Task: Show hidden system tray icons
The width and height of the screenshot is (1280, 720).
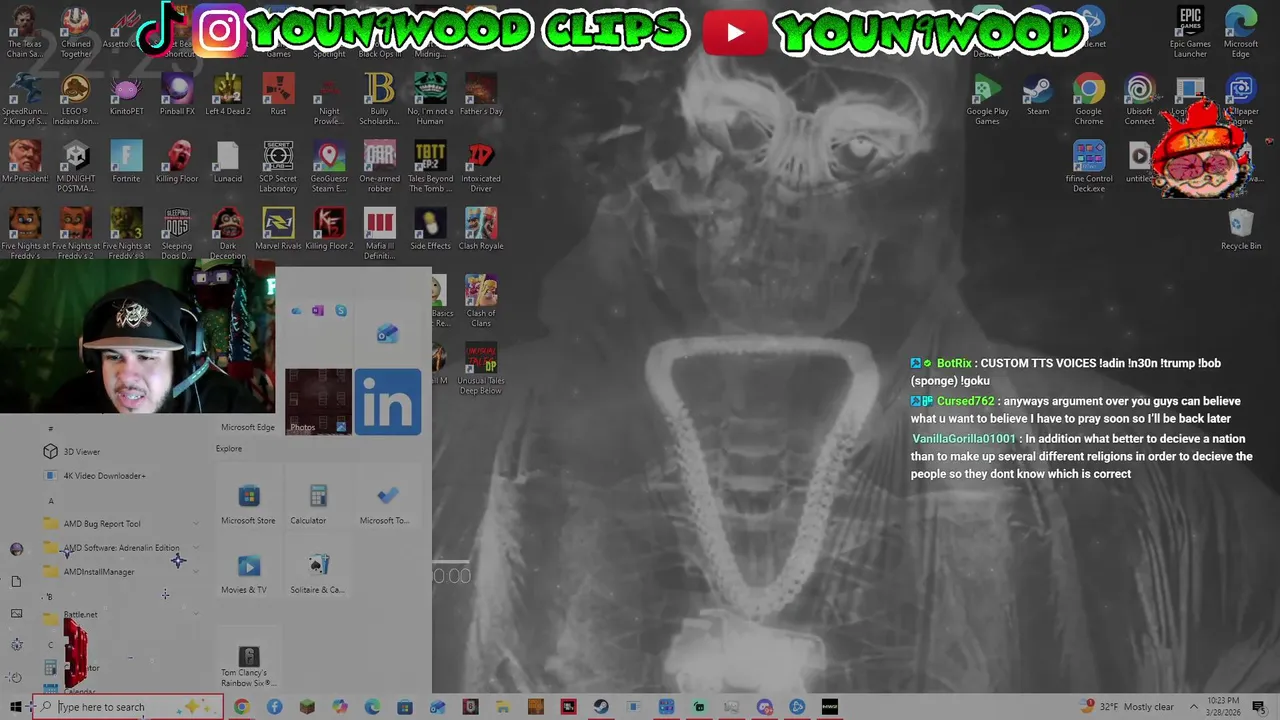Action: tap(1193, 707)
